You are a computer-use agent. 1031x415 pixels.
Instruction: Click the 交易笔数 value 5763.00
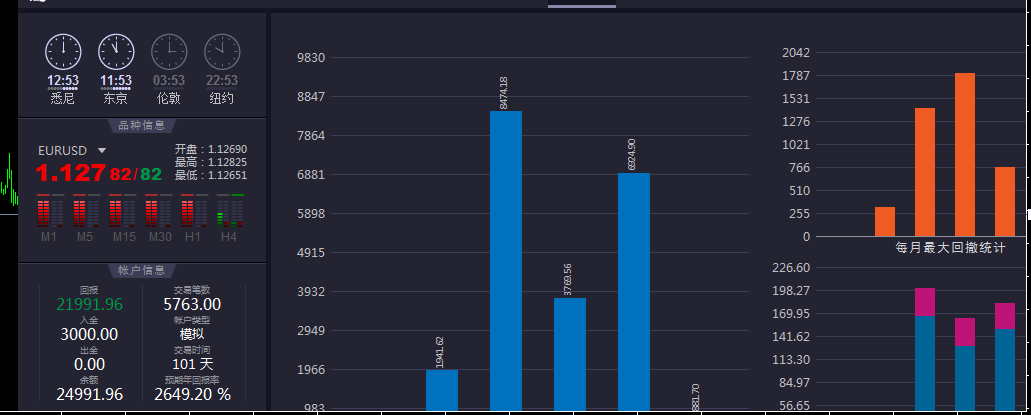click(192, 305)
